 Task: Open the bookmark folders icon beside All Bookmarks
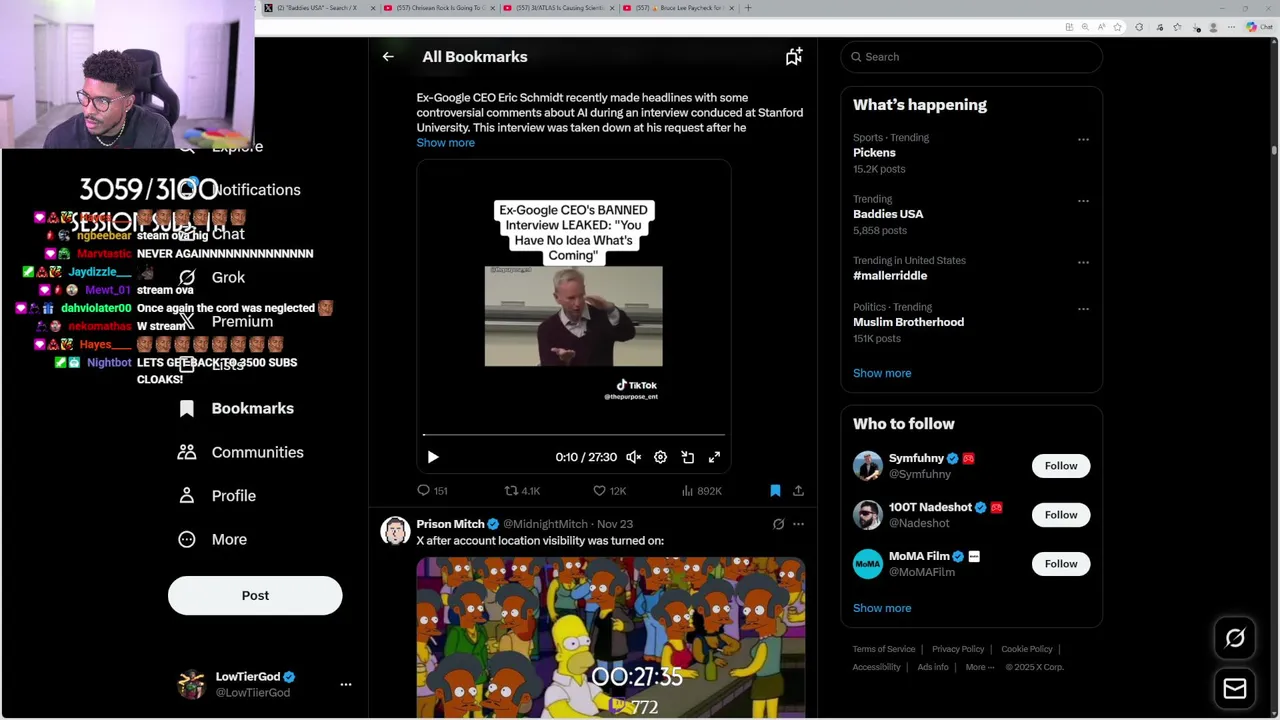[x=794, y=57]
